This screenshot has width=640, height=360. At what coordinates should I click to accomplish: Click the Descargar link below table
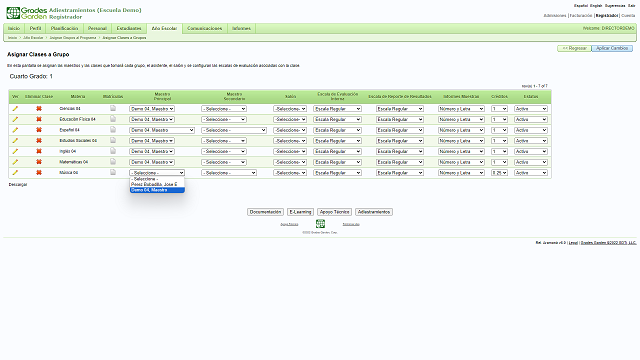click(18, 185)
